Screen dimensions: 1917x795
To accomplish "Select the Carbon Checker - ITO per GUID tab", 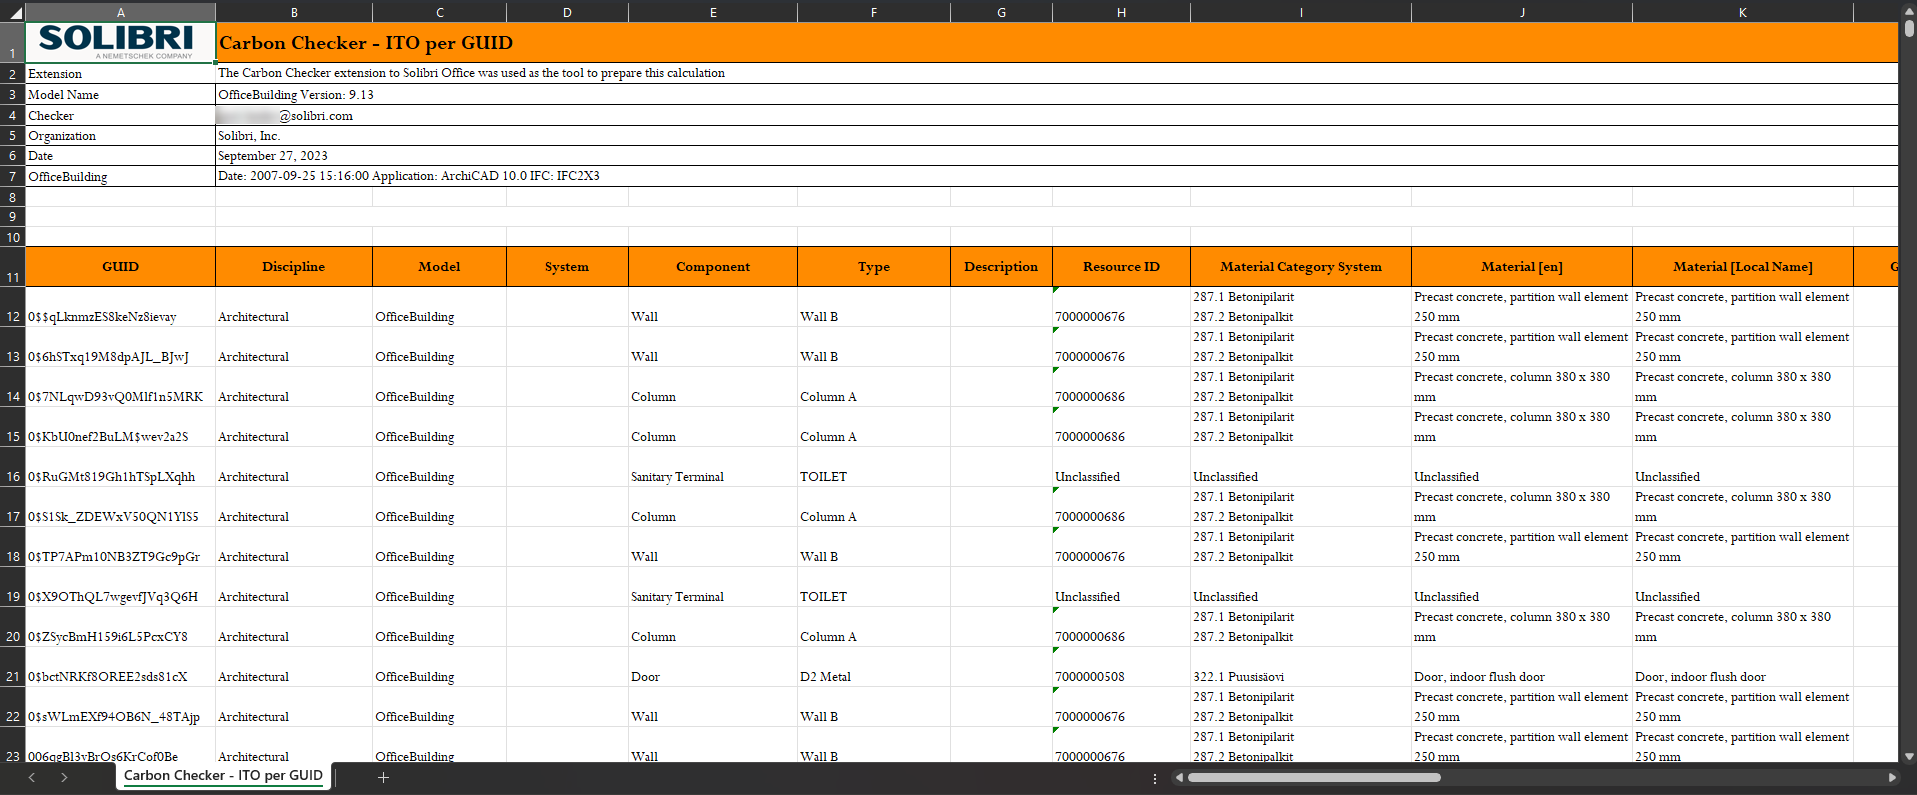I will (223, 776).
